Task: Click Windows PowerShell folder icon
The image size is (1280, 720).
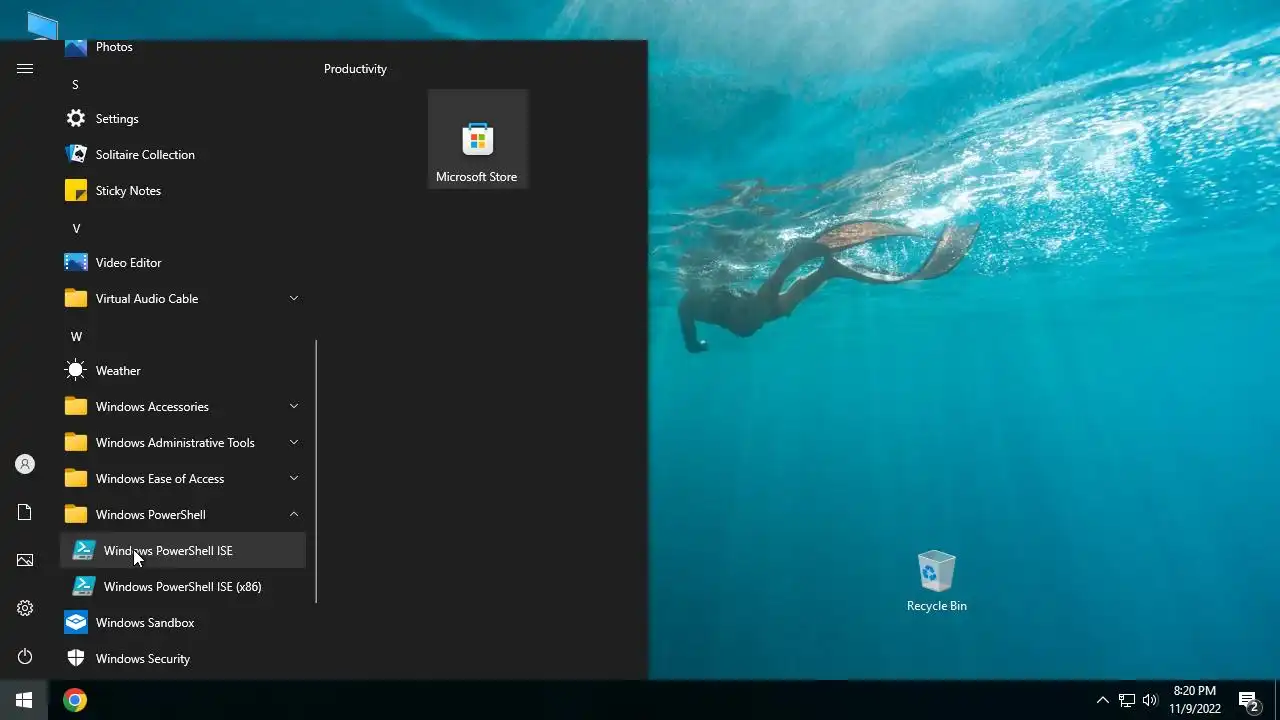Action: point(76,514)
